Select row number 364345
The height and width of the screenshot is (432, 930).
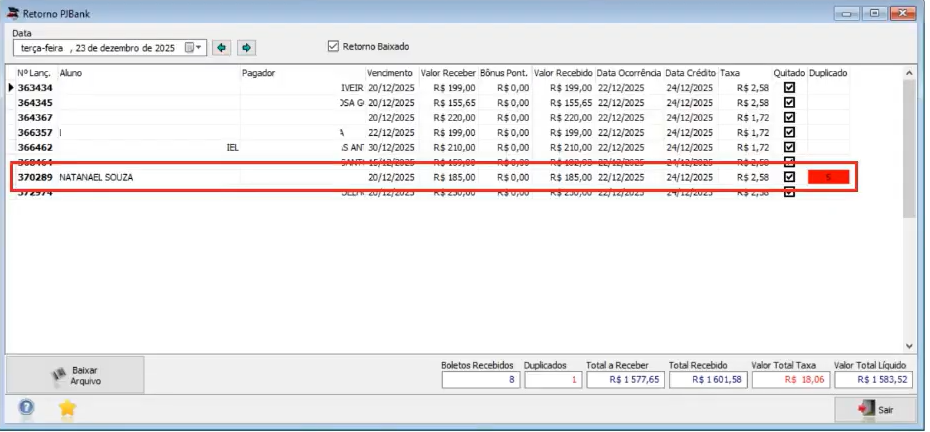pos(35,103)
